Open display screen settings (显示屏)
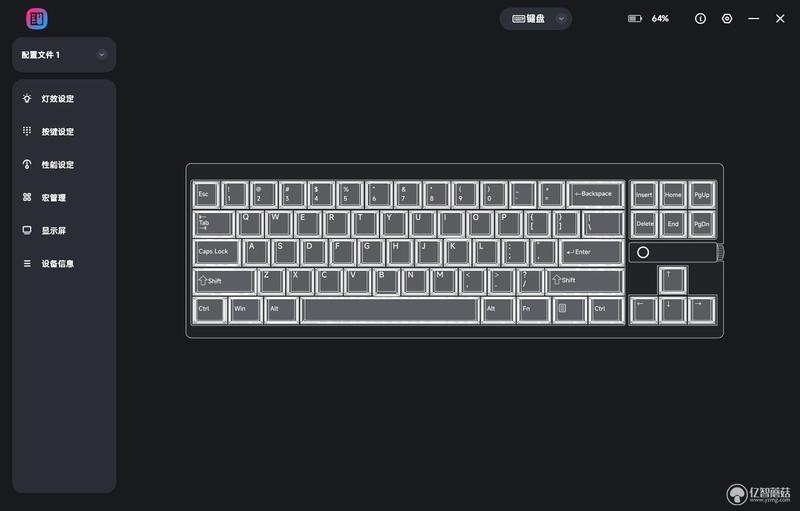Screen dimensions: 800x511 [44, 231]
